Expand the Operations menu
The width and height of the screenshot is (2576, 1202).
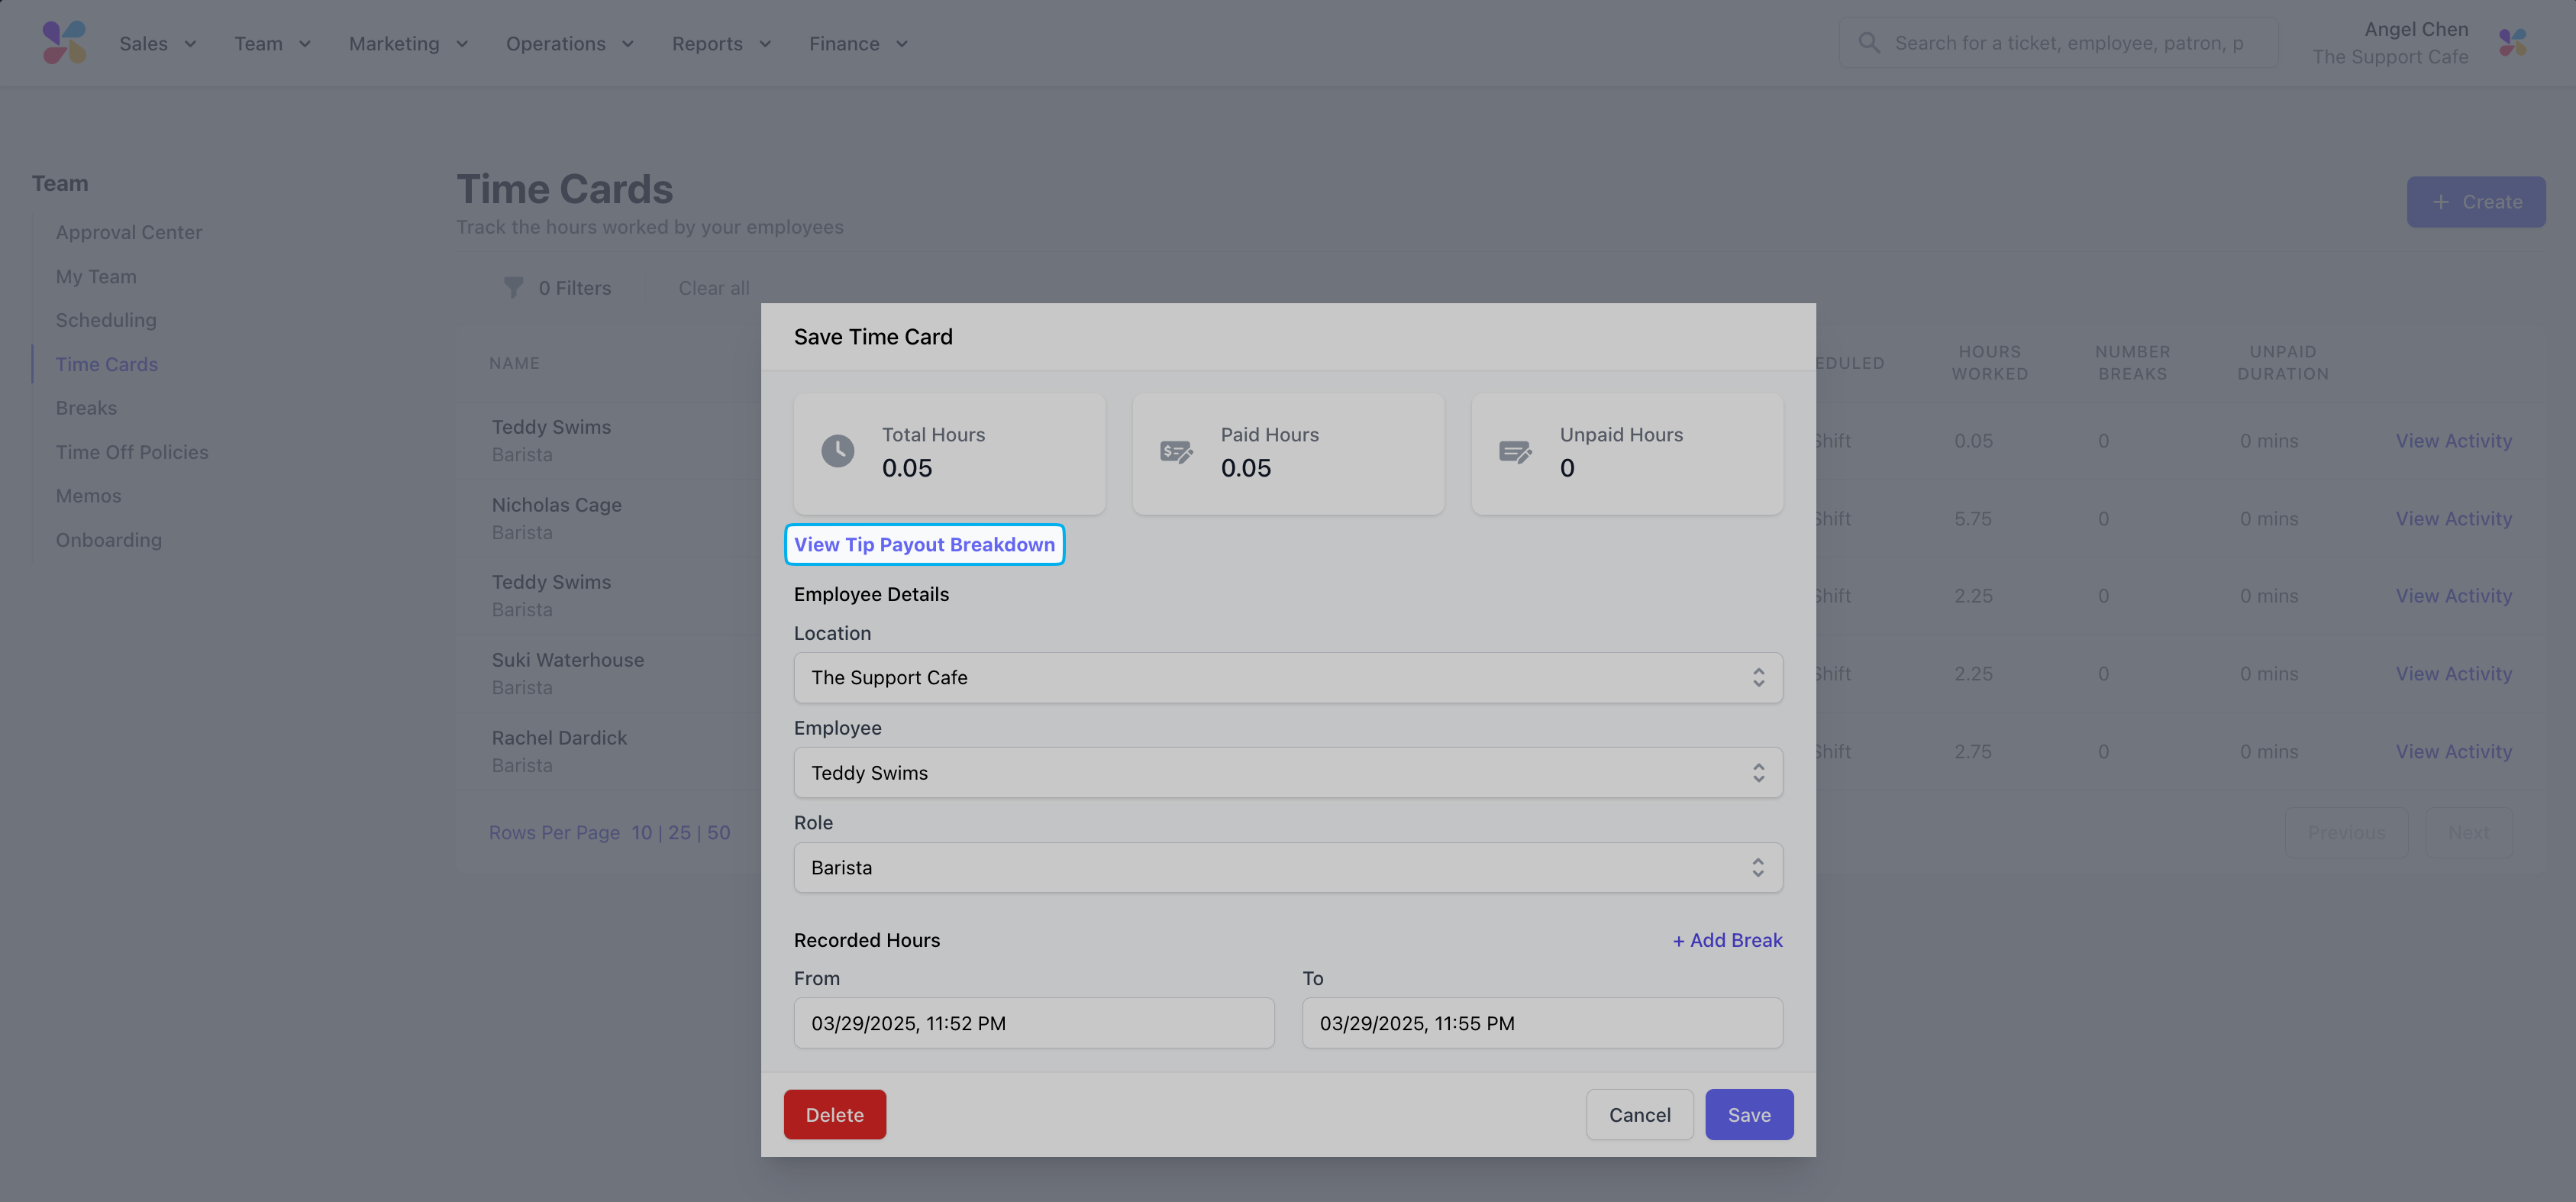tap(569, 44)
